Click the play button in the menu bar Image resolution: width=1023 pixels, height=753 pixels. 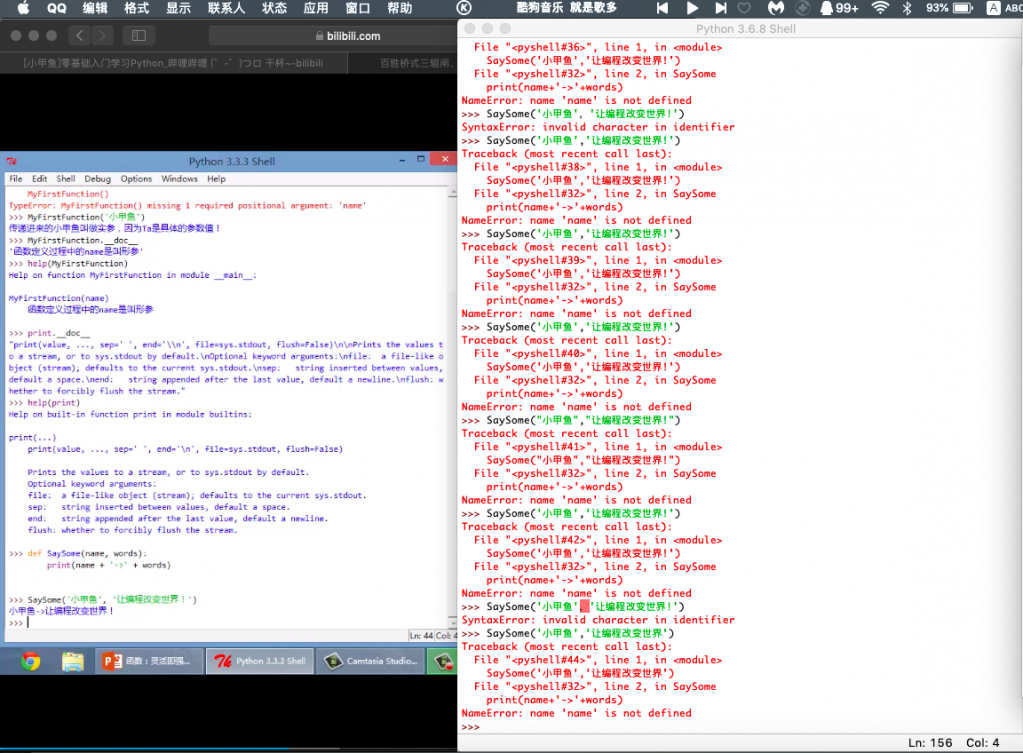click(x=692, y=8)
